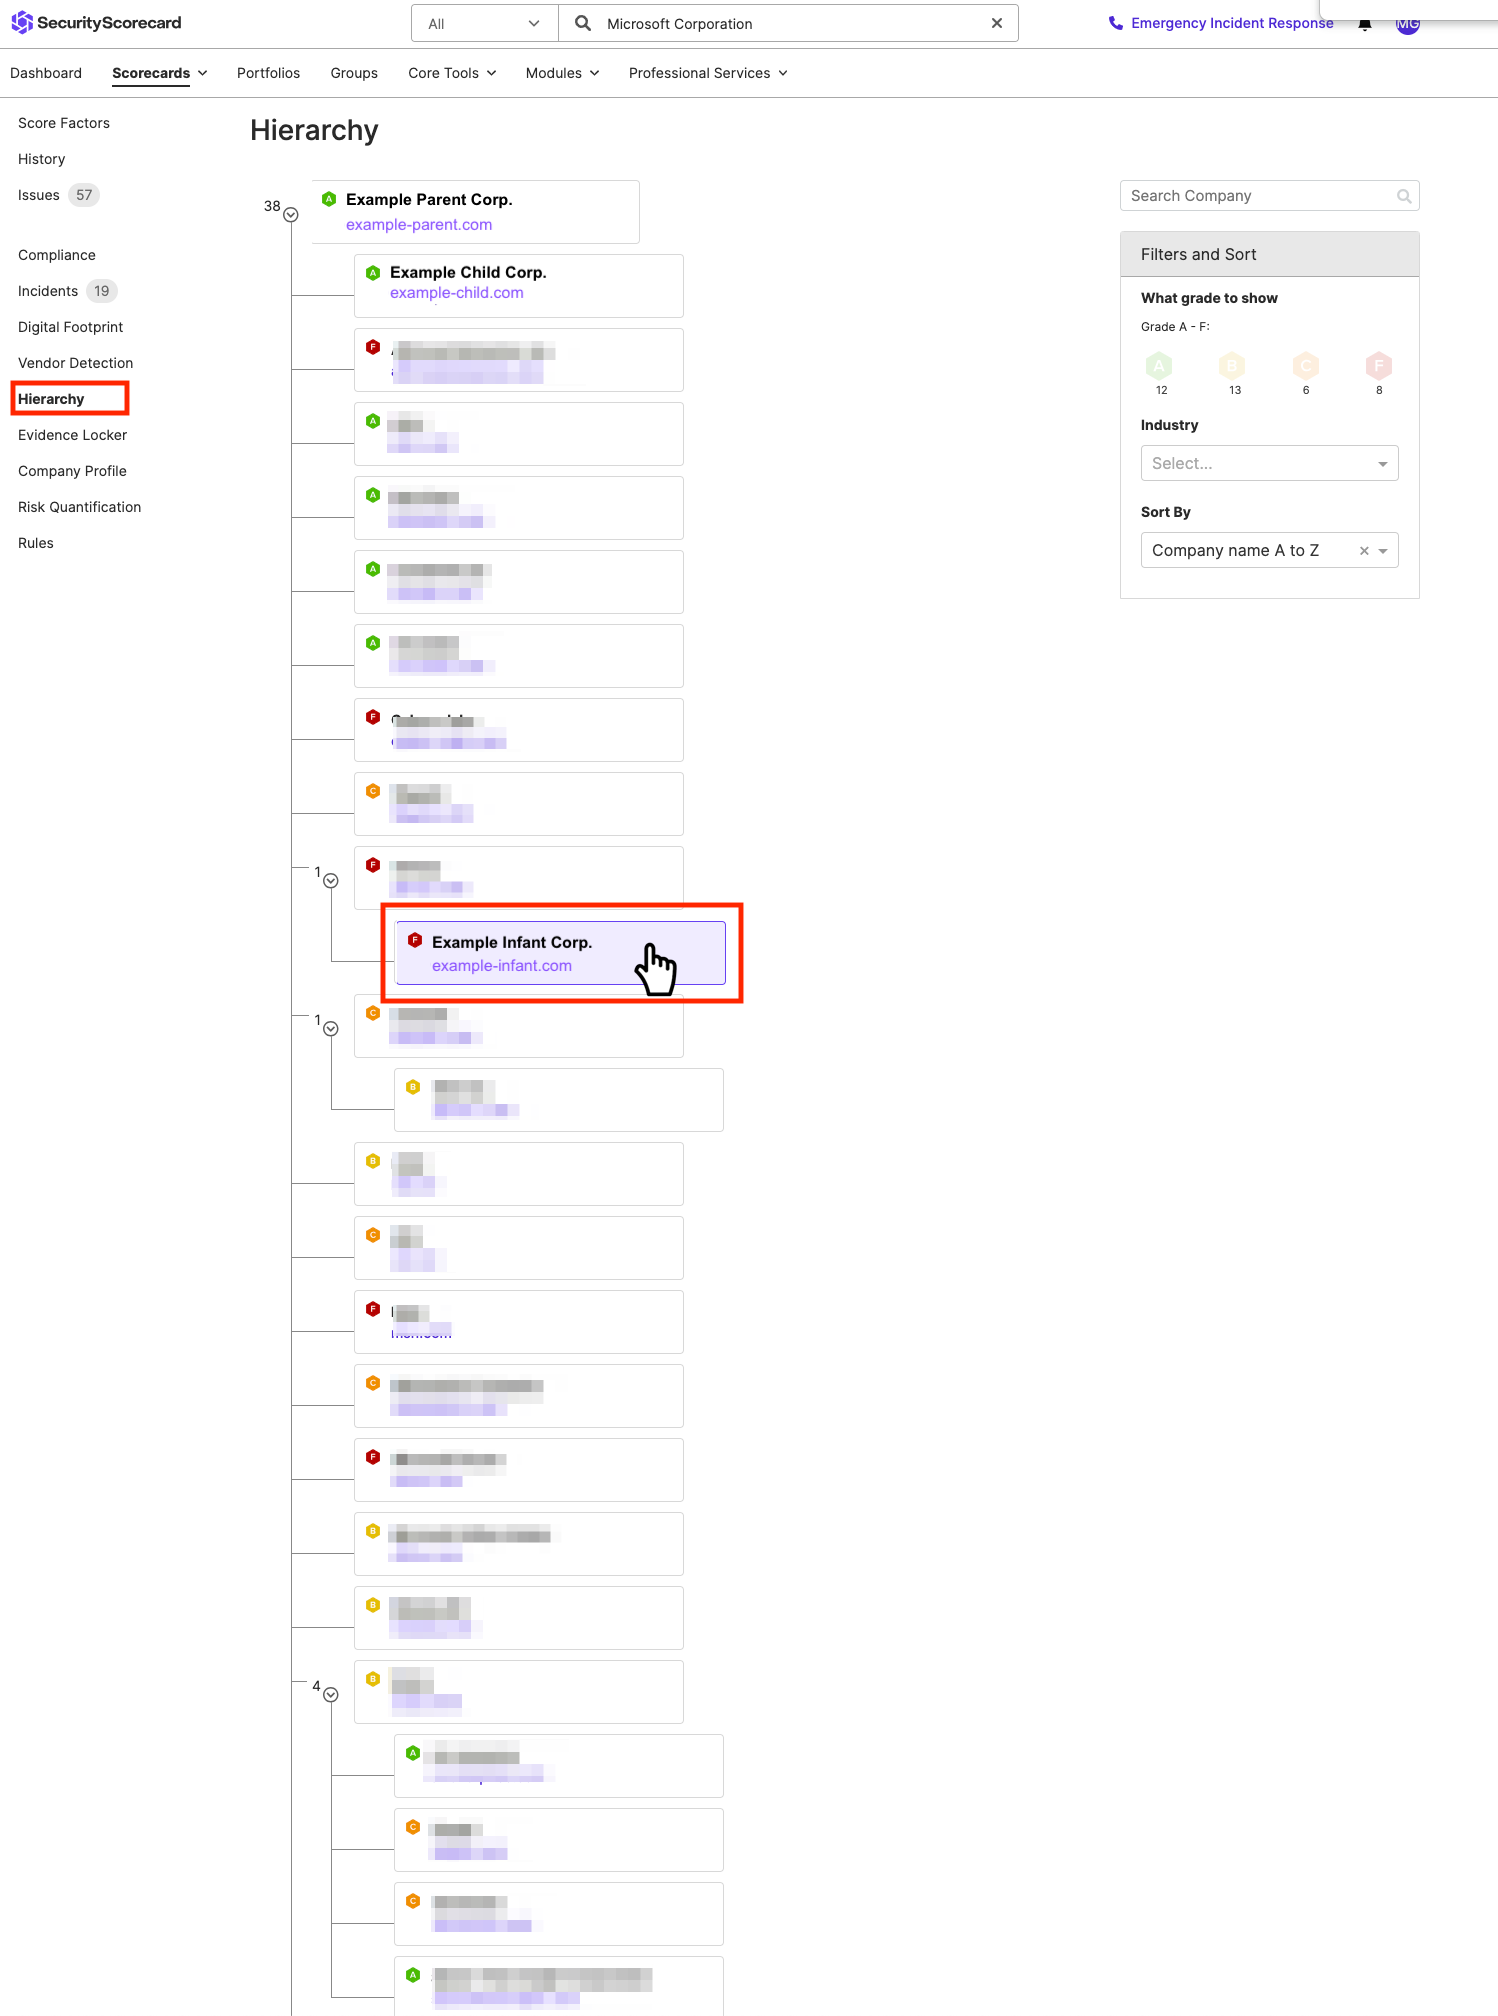Click the Filters and Sort header
1498x2016 pixels.
[x=1270, y=254]
